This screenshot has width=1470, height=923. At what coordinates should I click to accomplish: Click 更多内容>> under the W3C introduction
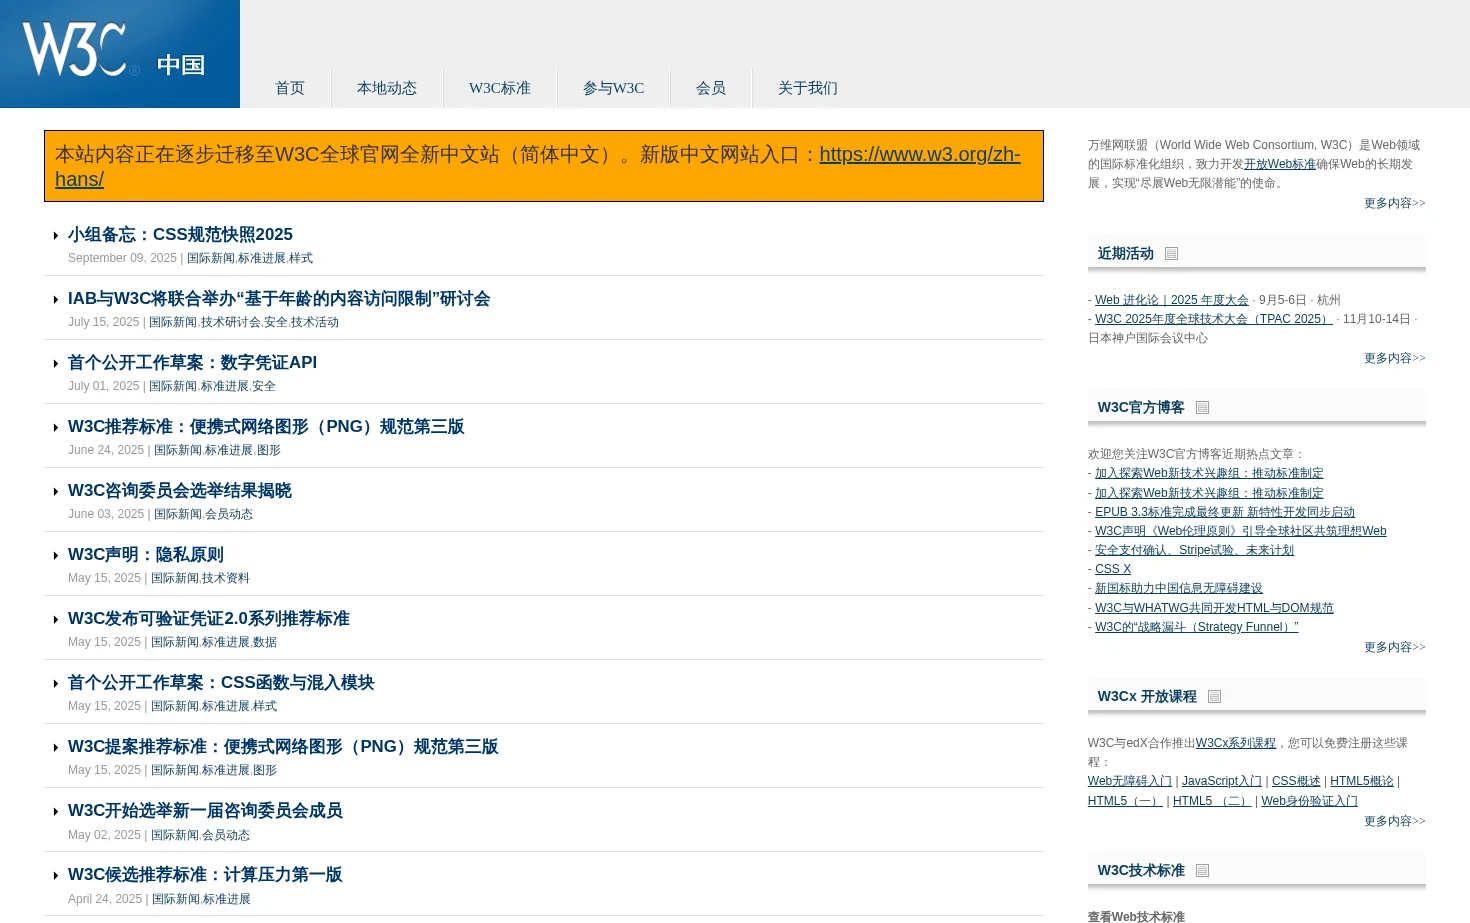pos(1395,203)
